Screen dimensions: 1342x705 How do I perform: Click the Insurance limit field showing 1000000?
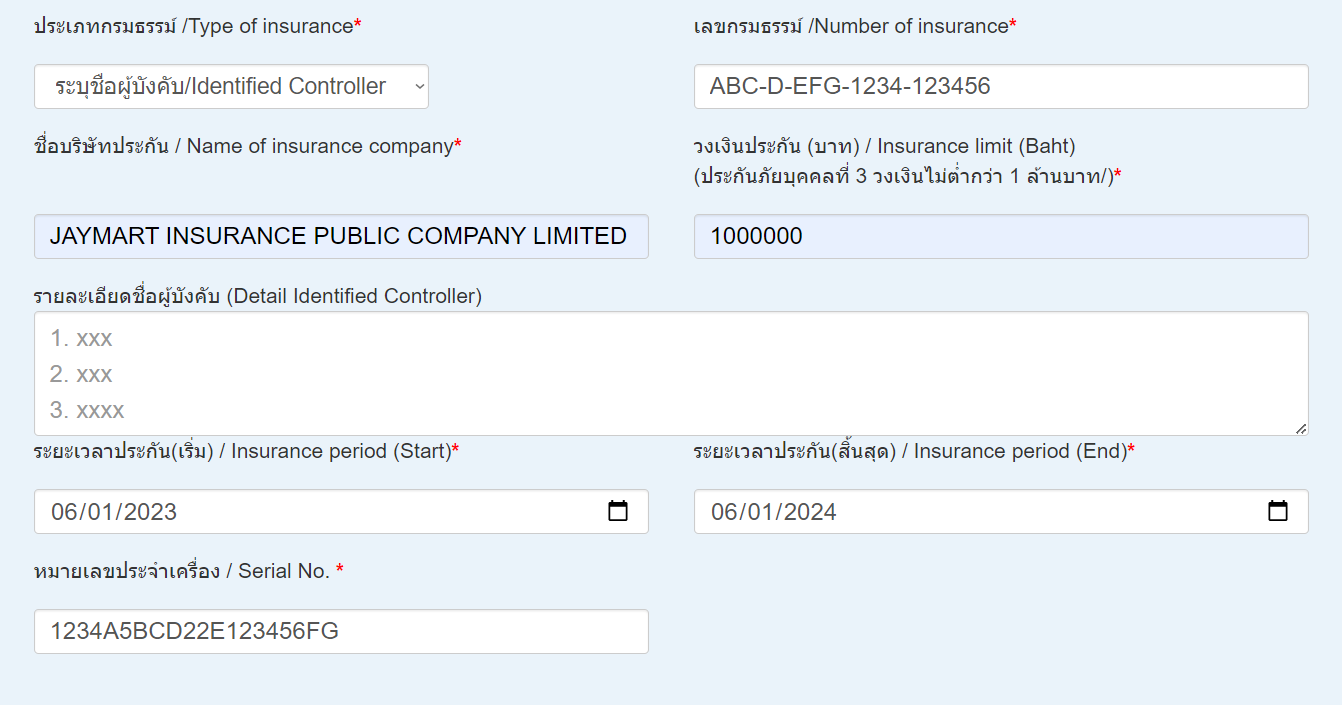[x=1000, y=237]
